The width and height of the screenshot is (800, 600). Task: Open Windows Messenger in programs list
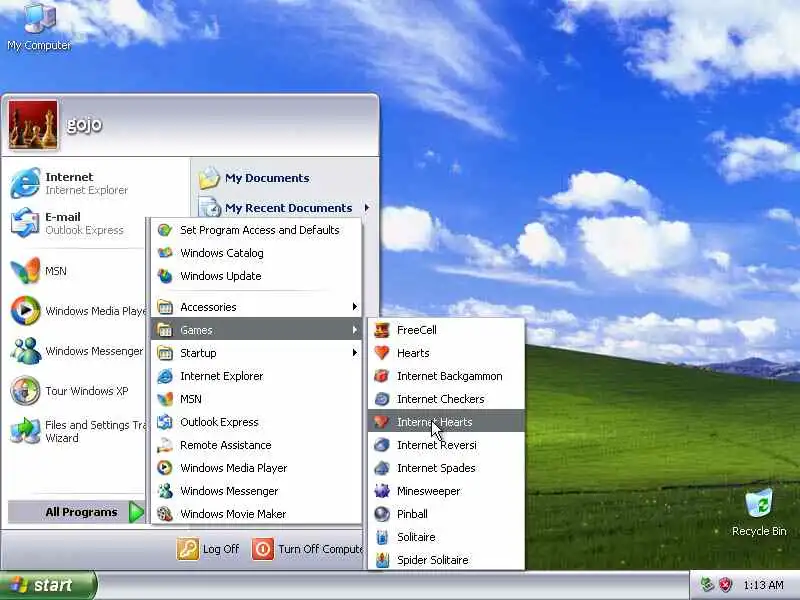pos(257,491)
